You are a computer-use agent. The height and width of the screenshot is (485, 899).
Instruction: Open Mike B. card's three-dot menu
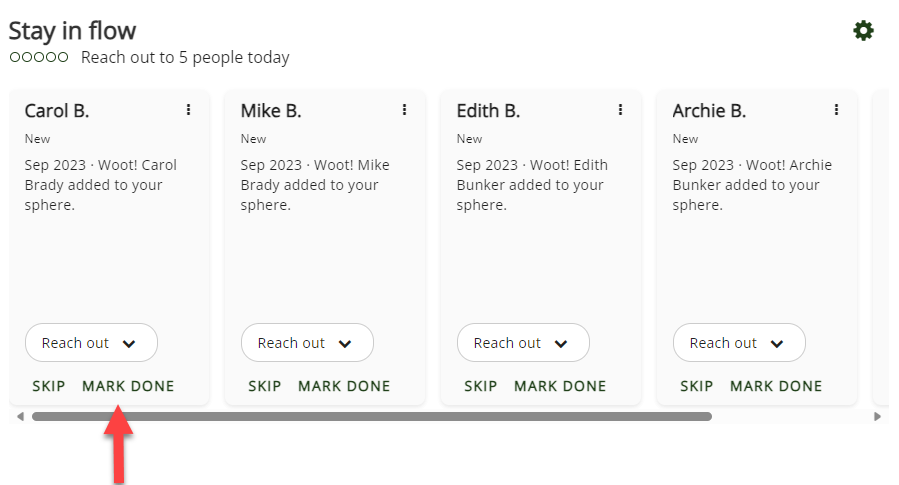click(x=404, y=110)
